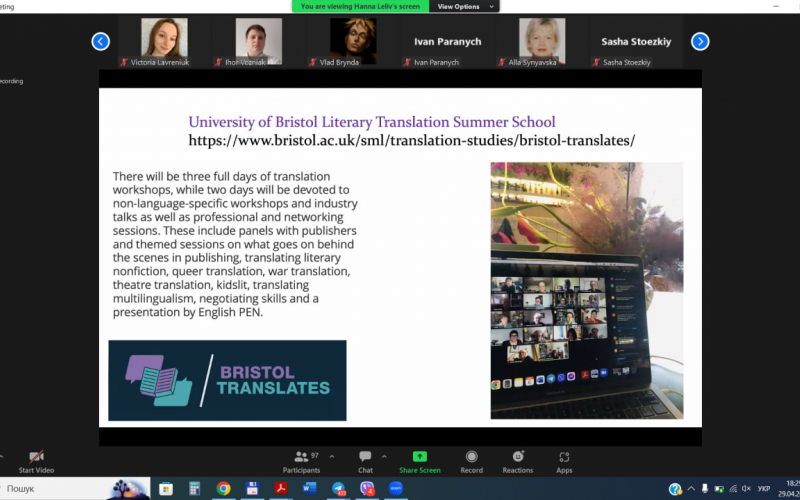The height and width of the screenshot is (500, 800).
Task: Open Adobe Acrobat from taskbar
Action: 281,489
